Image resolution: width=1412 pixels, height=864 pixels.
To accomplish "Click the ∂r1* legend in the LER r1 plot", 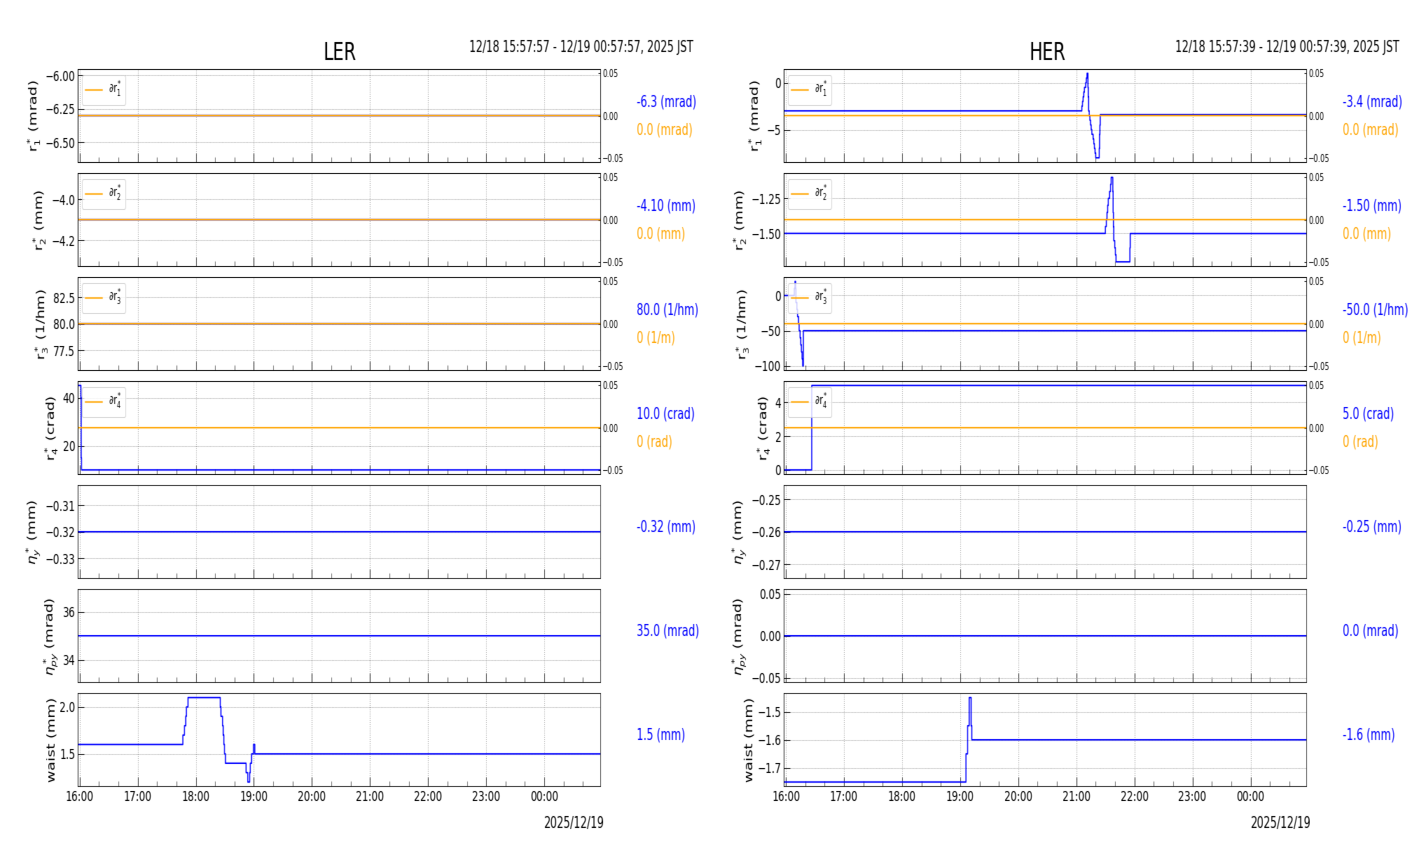I will pos(104,90).
